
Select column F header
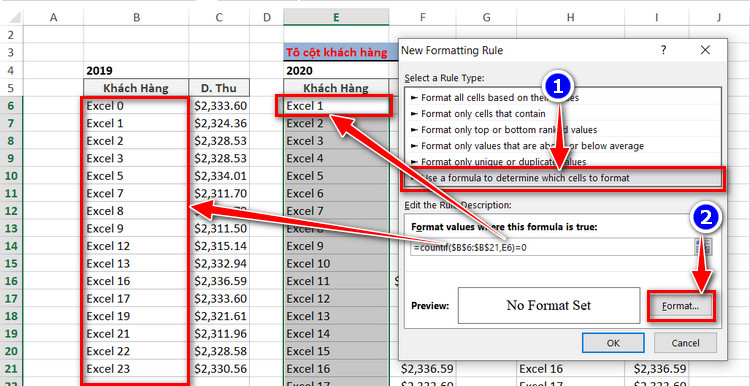422,18
